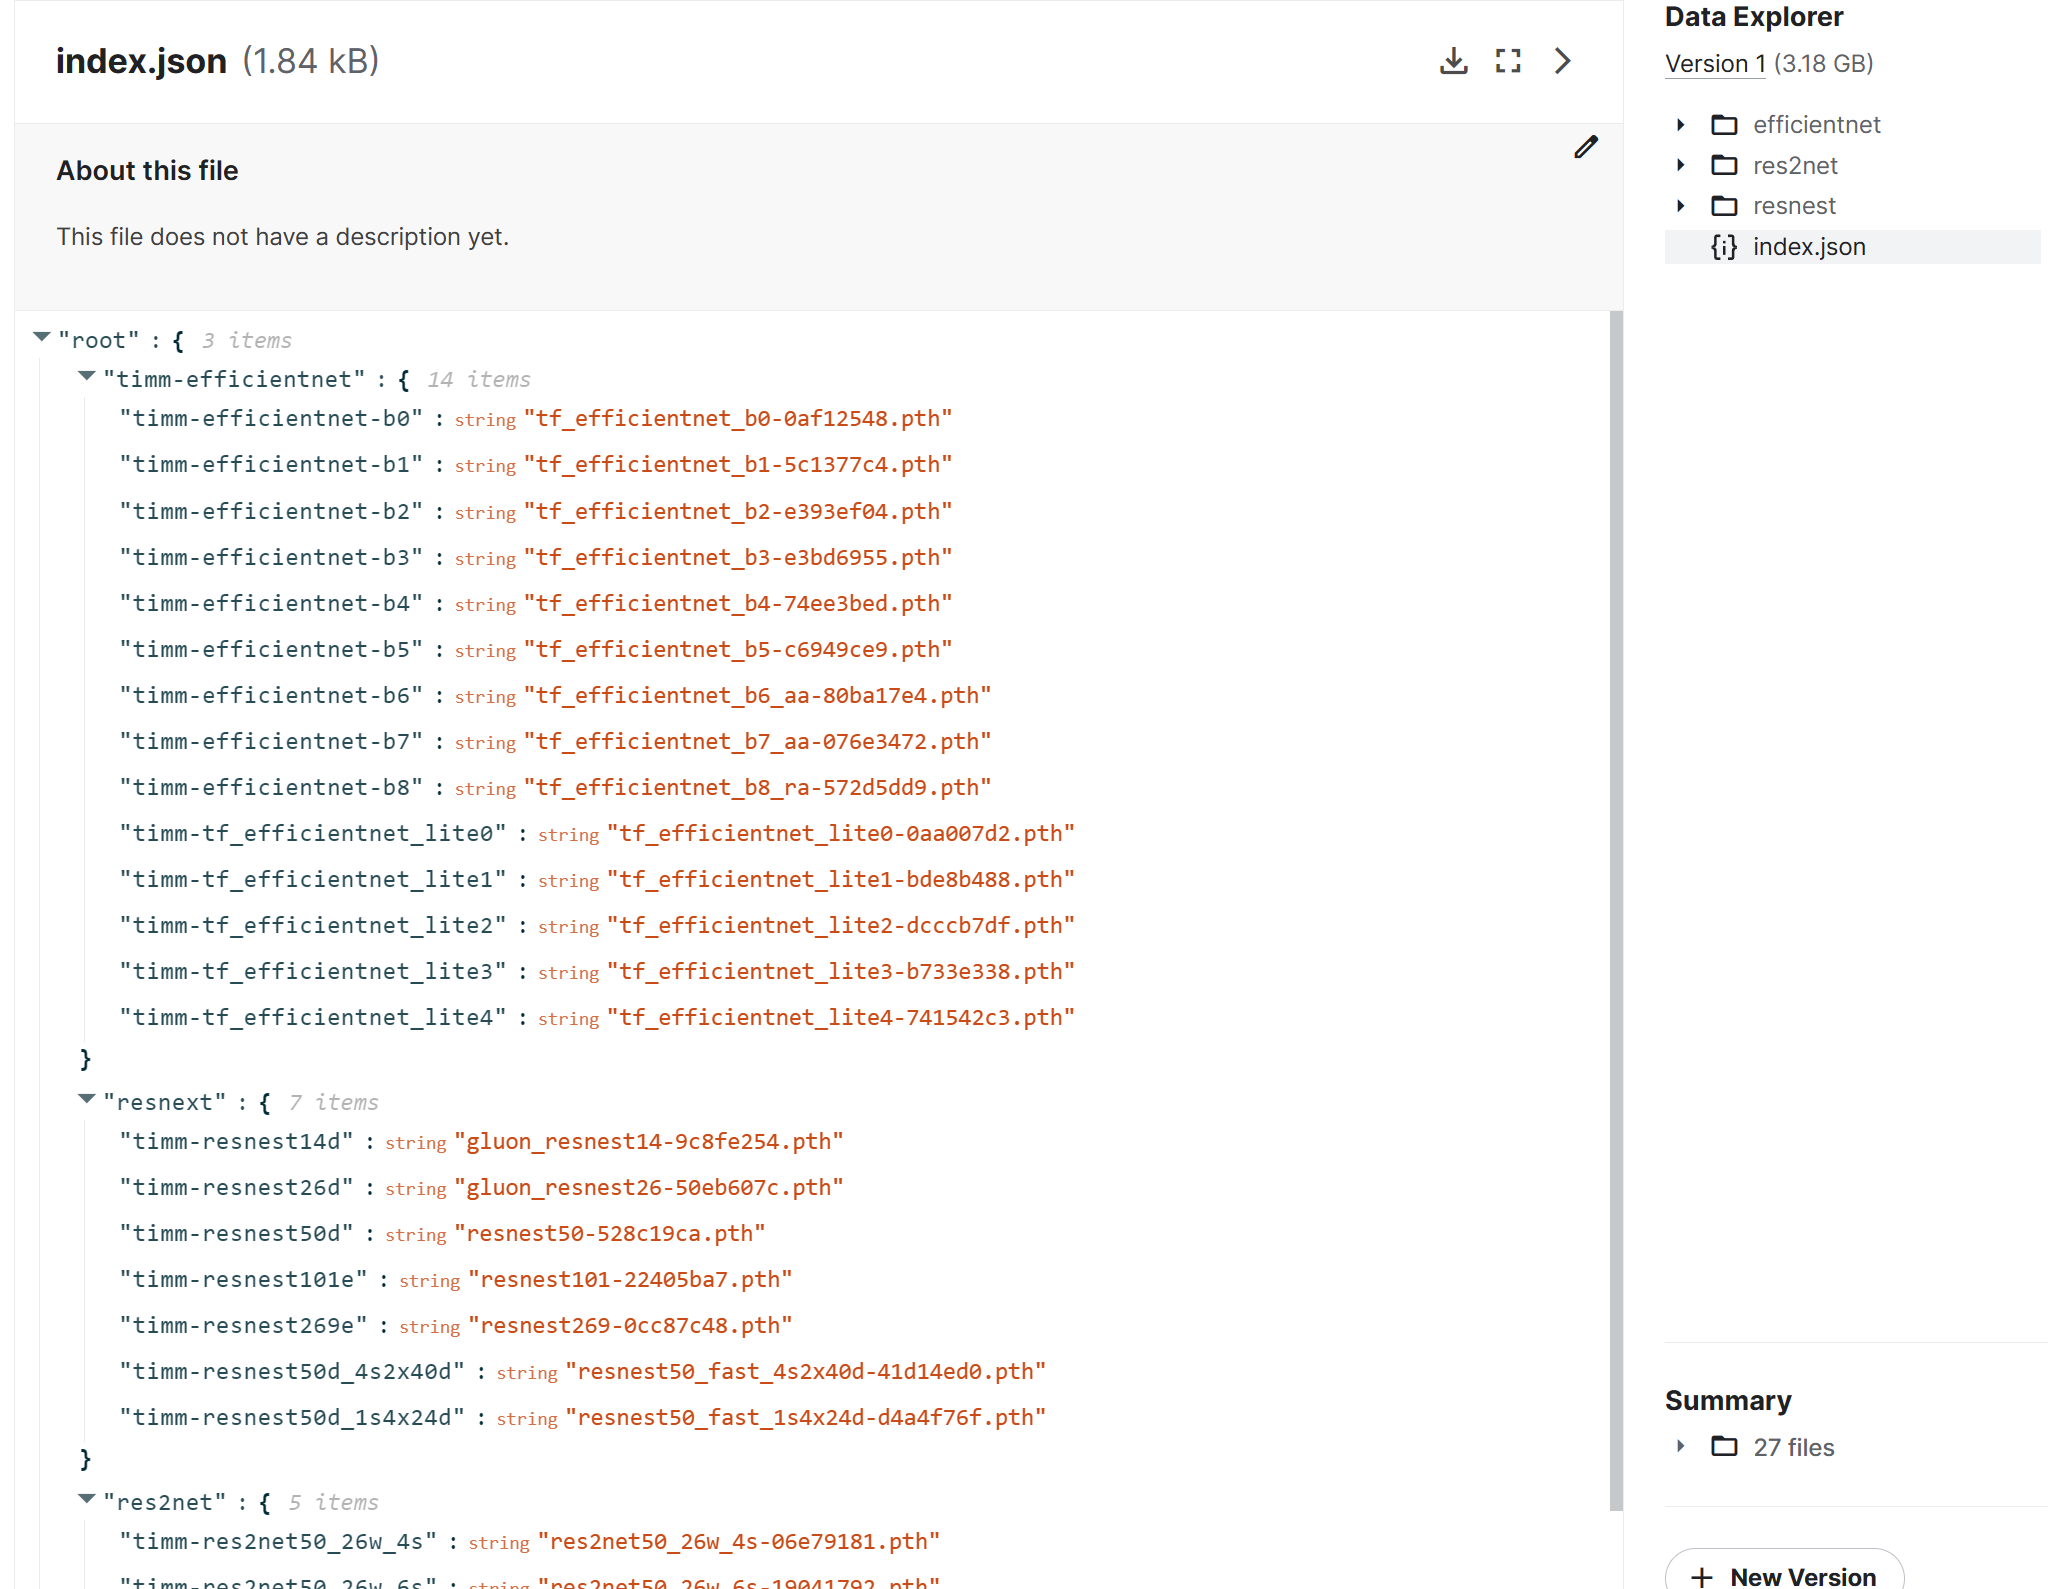This screenshot has width=2064, height=1589.
Task: Collapse the root node in the JSON viewer
Action: point(41,337)
